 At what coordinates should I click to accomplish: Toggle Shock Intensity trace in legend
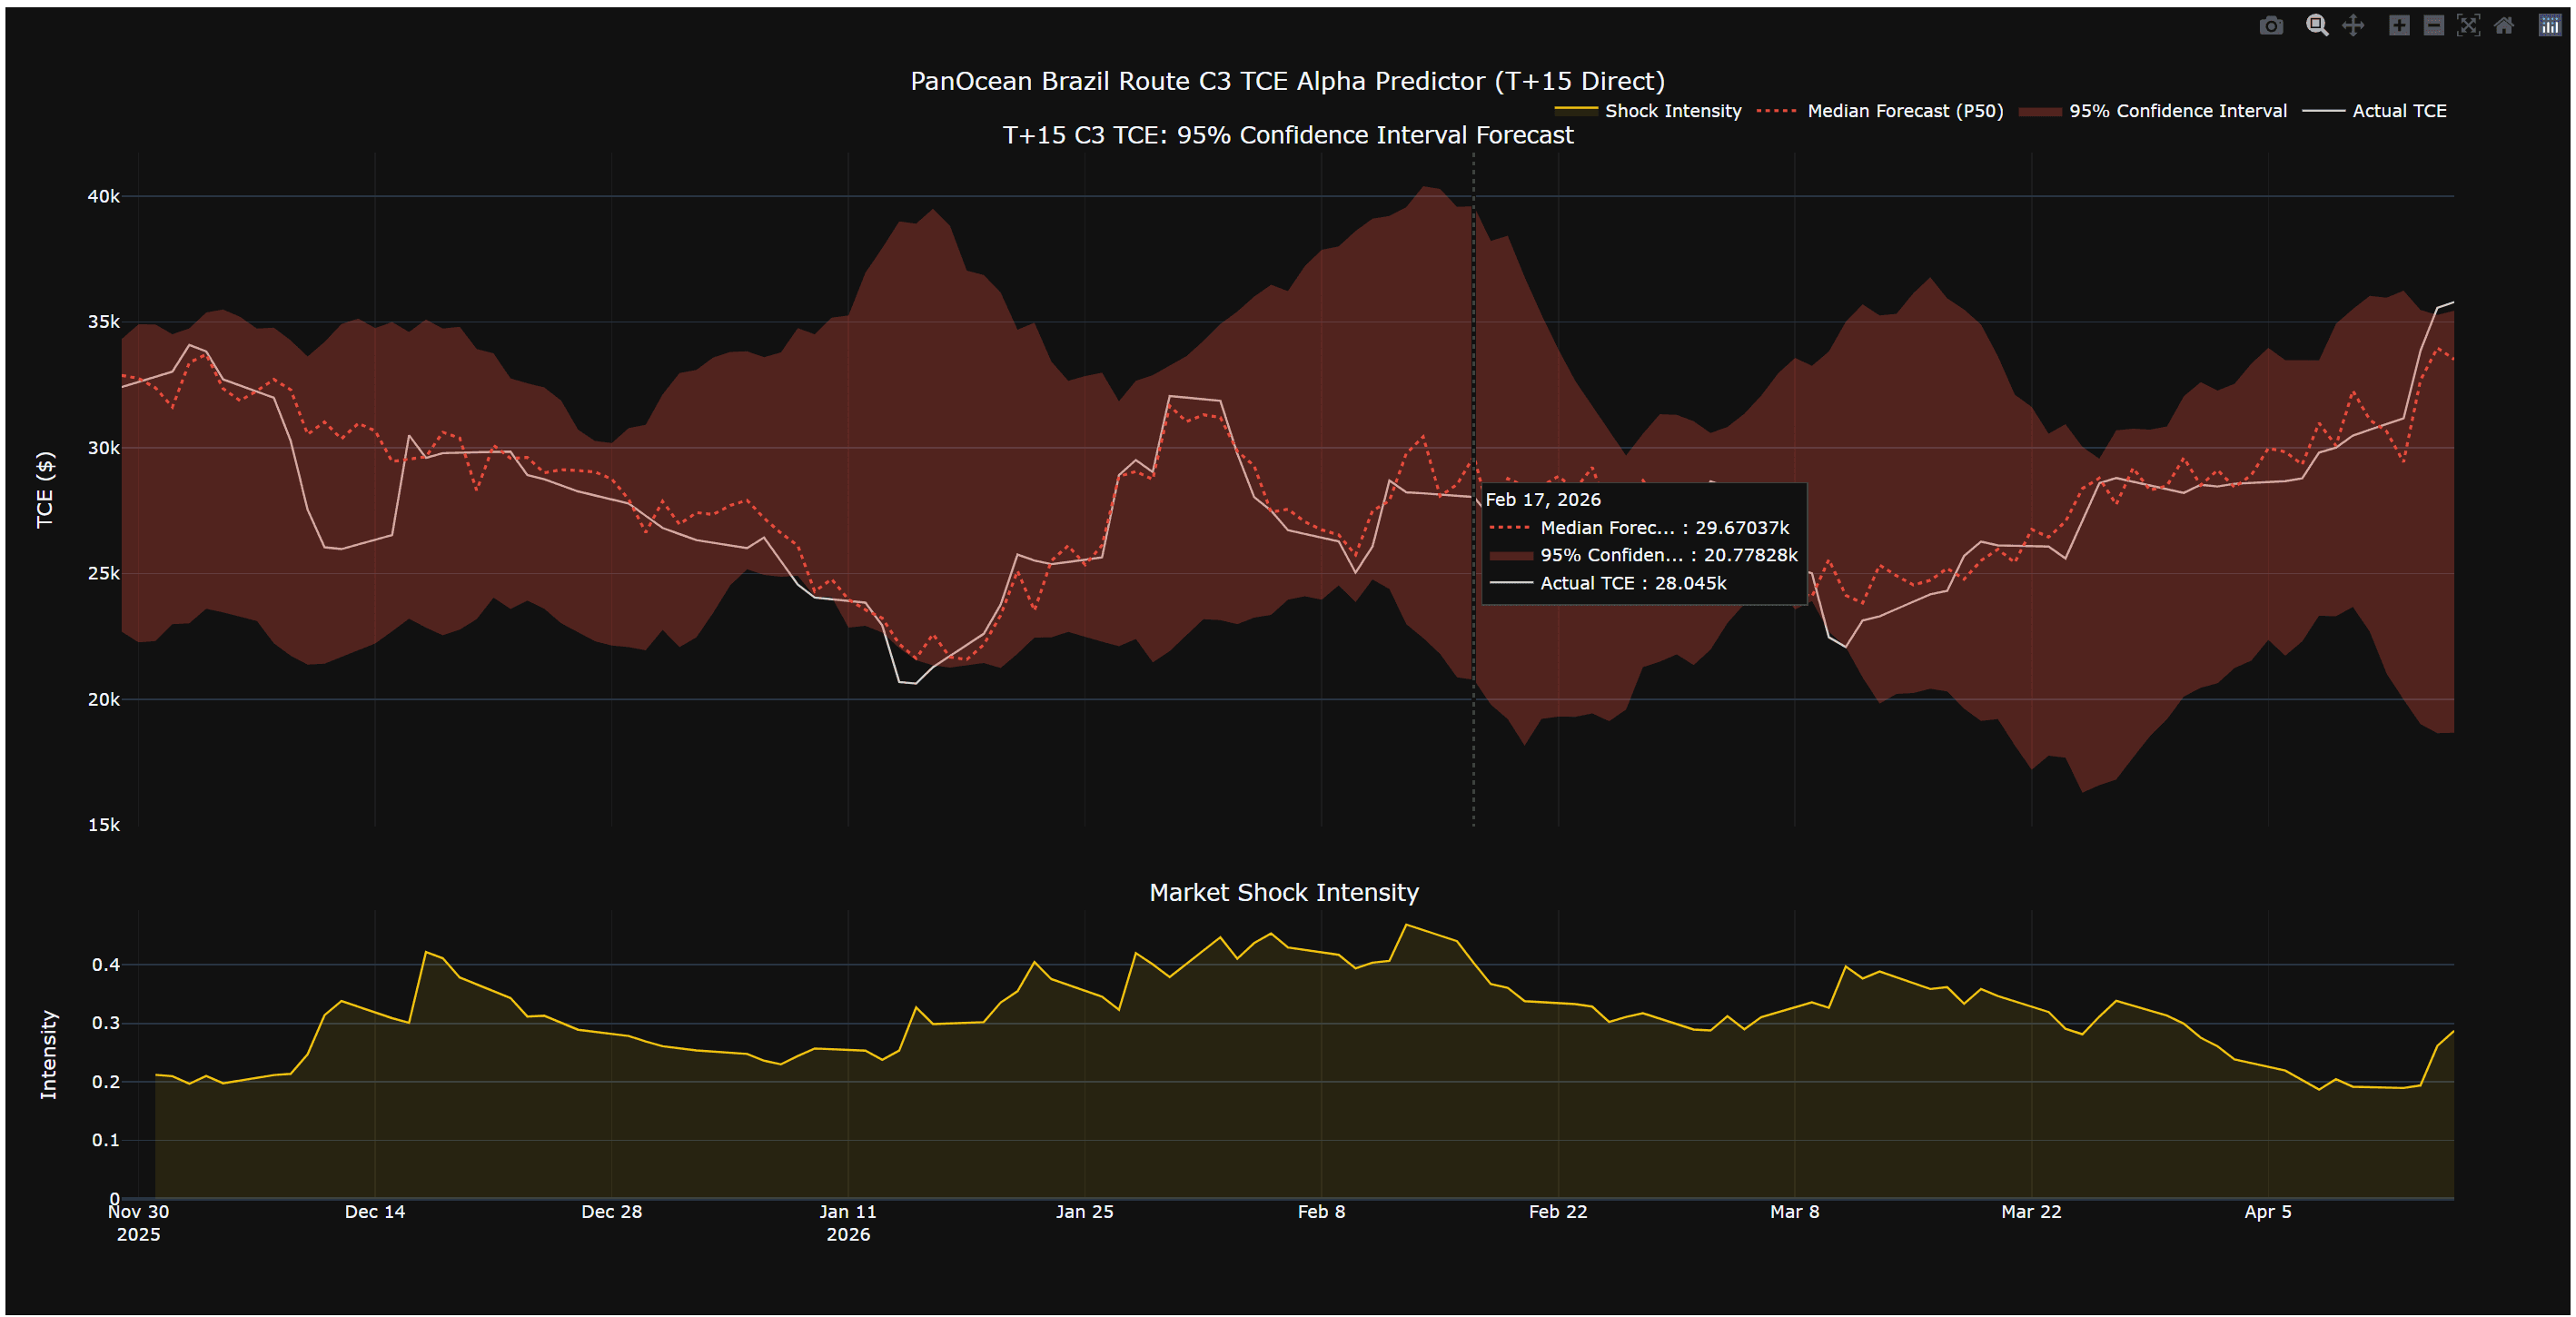(1648, 111)
